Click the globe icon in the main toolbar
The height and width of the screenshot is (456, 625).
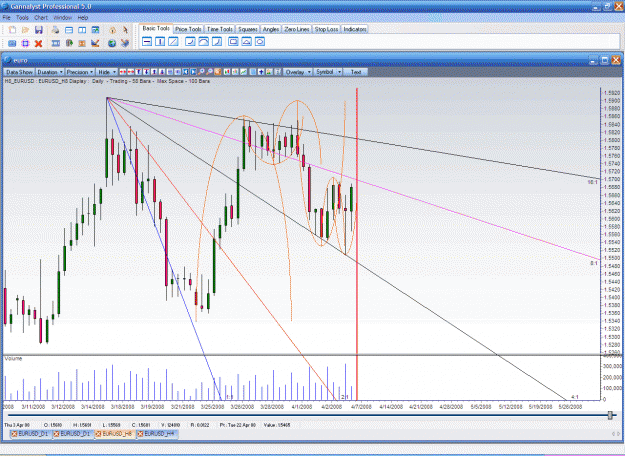pos(112,43)
